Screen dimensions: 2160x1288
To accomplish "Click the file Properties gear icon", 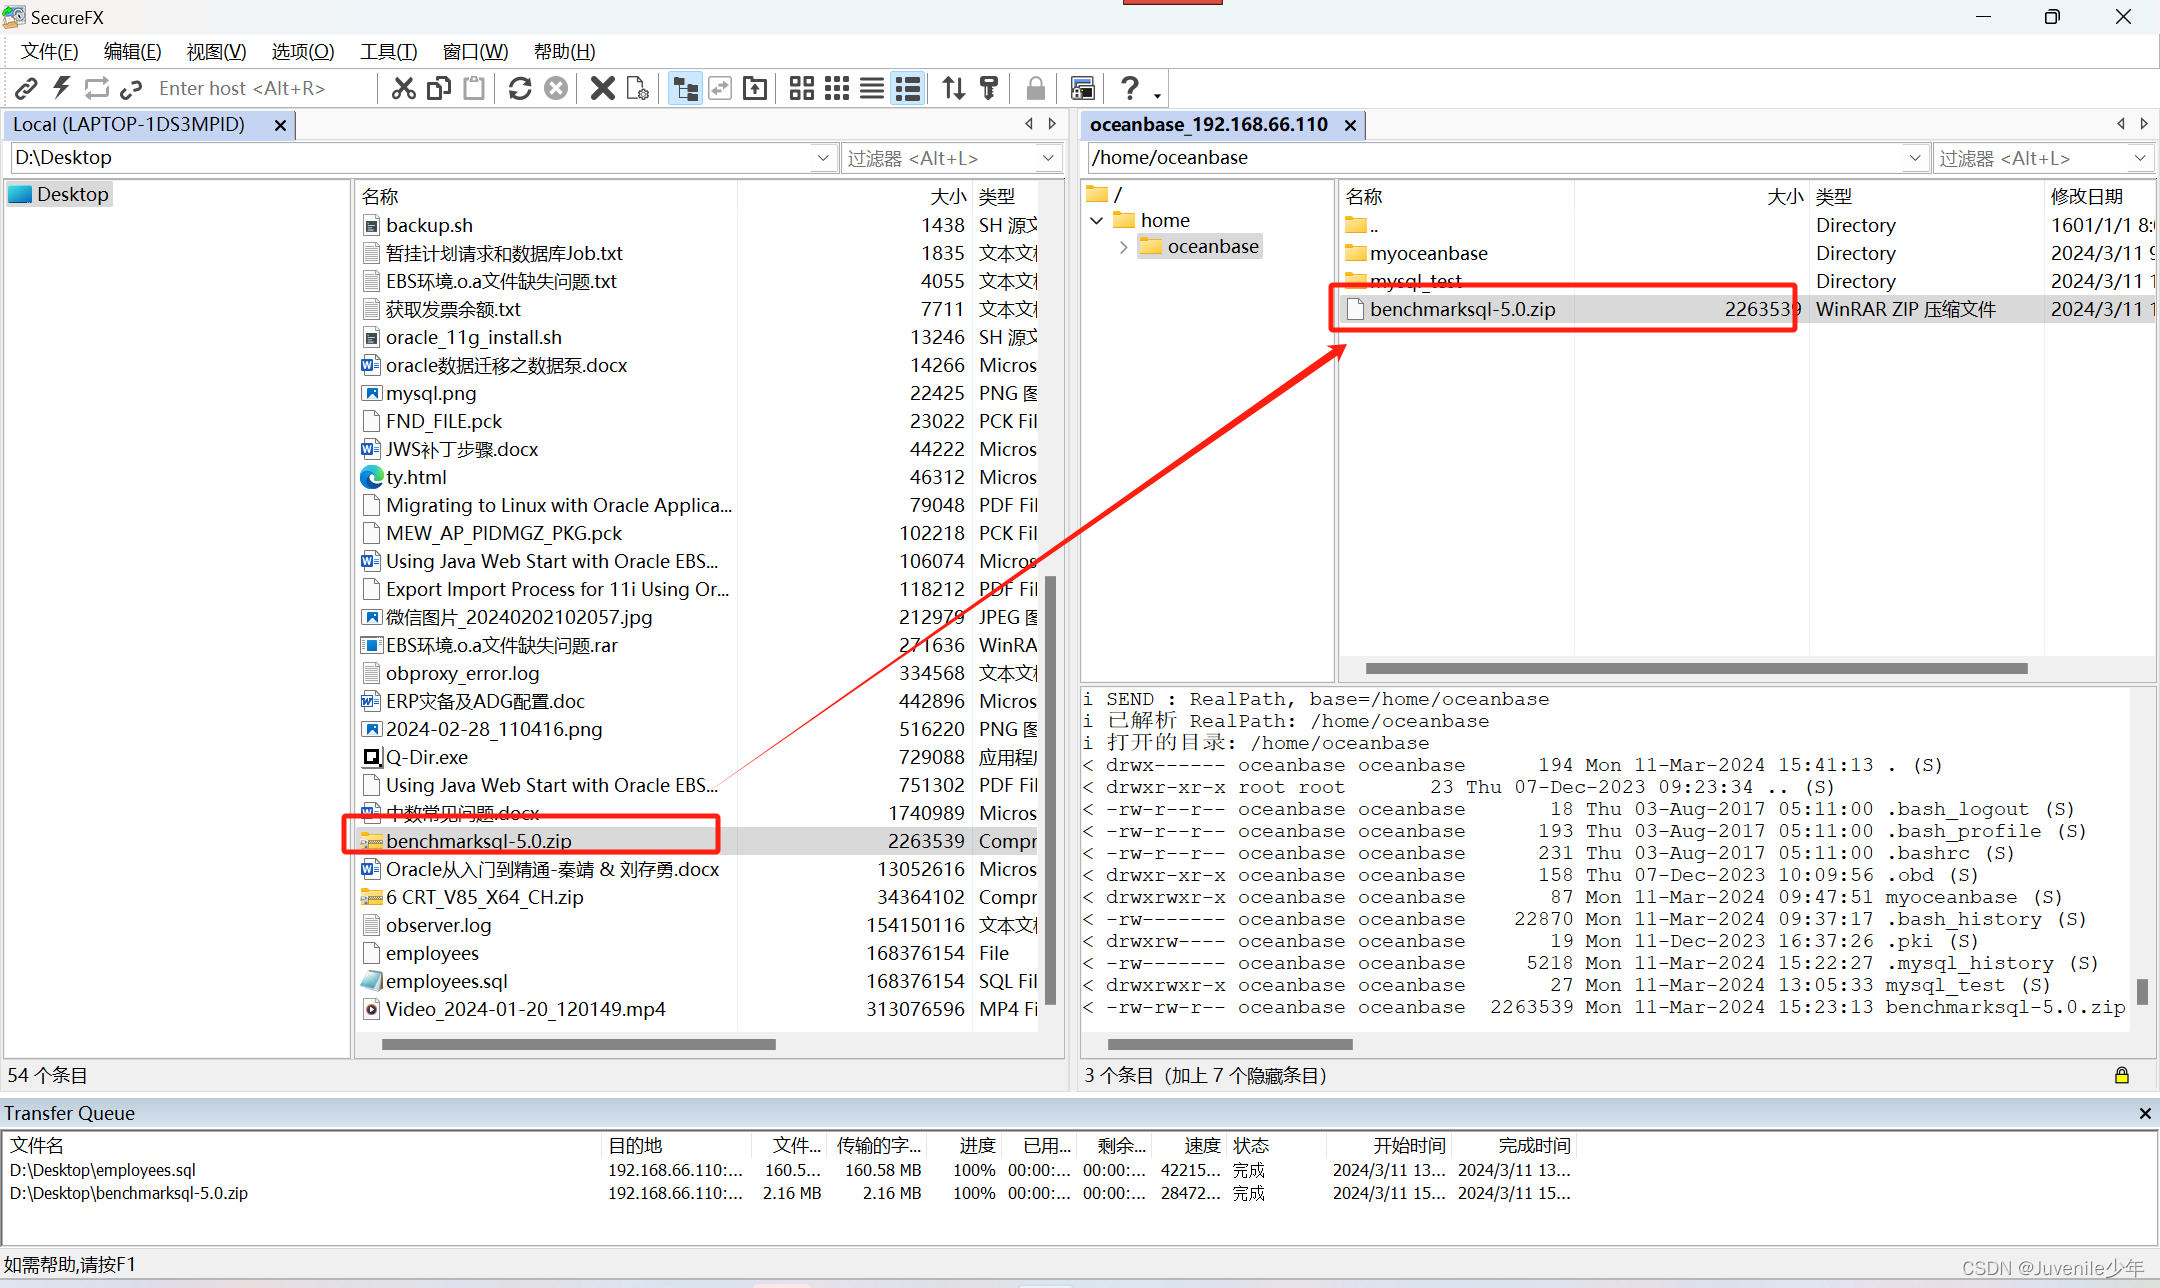I will click(637, 89).
